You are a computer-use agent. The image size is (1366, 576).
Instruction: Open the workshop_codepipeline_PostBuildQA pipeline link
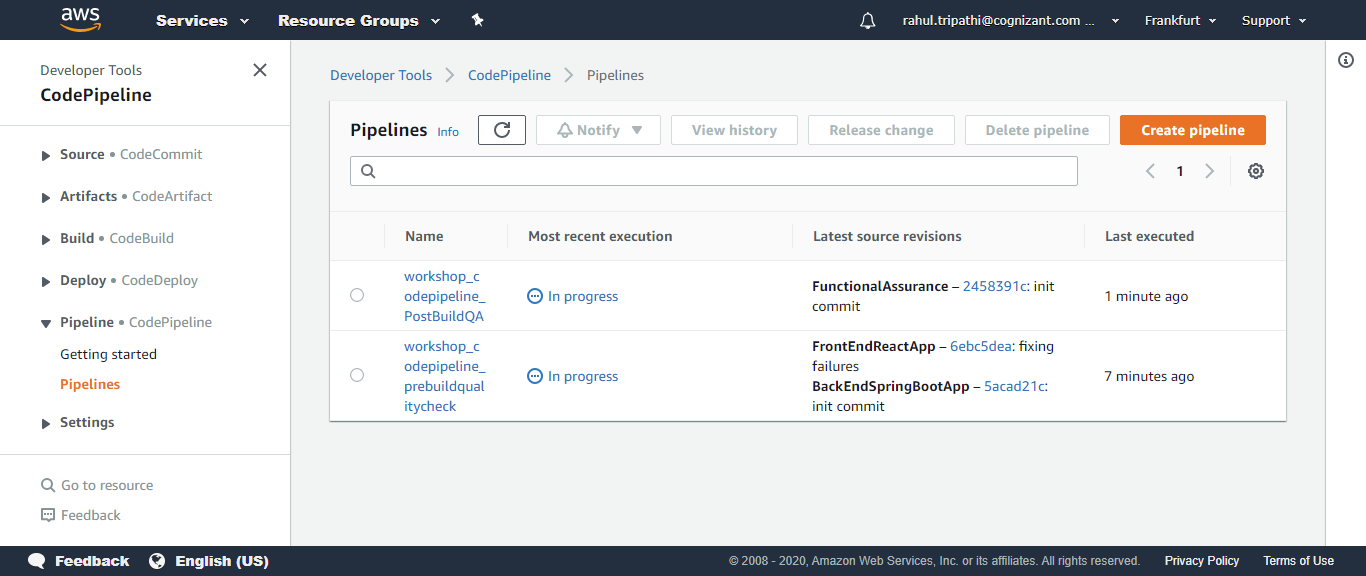[x=444, y=296]
